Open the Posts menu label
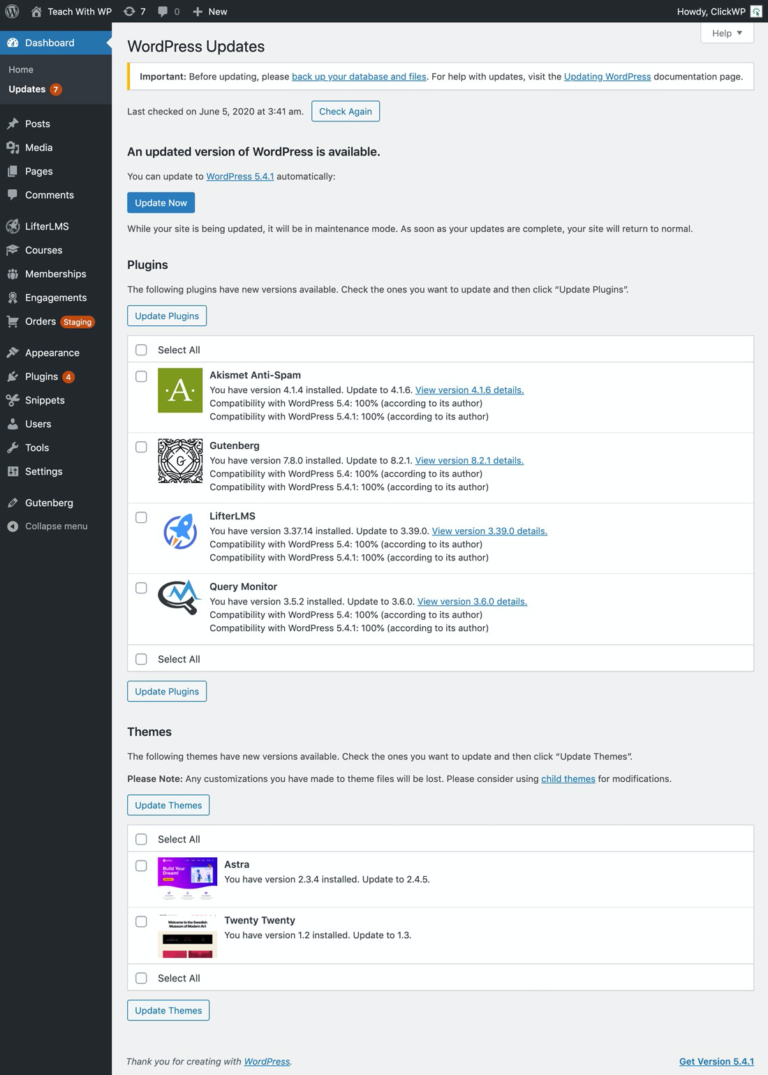 pyautogui.click(x=38, y=124)
